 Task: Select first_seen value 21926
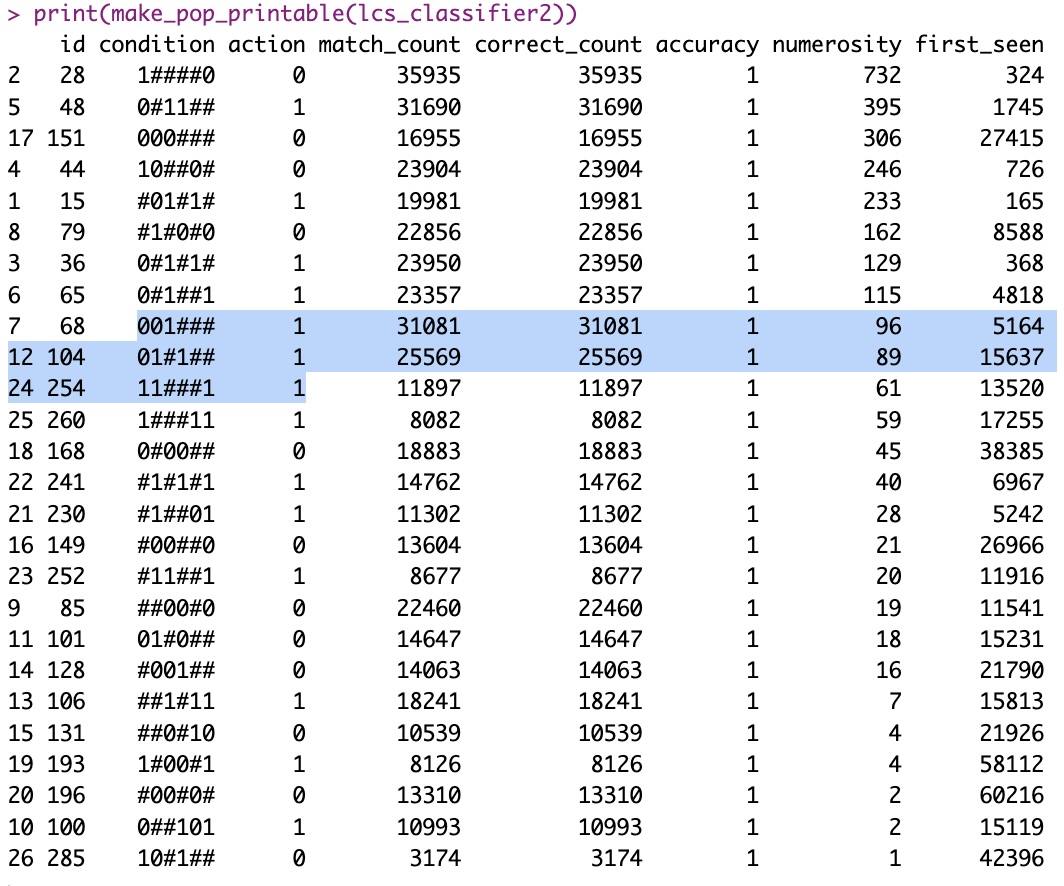pos(1011,733)
